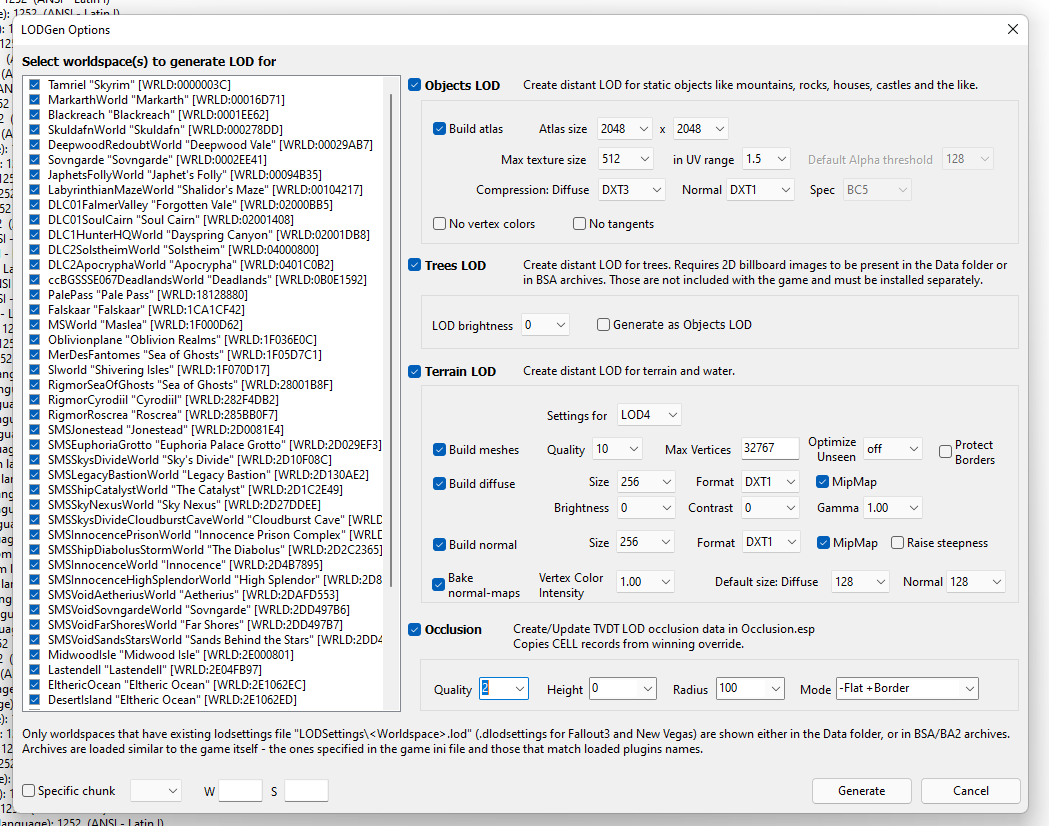Close the LODGen Options dialog

tap(1013, 29)
